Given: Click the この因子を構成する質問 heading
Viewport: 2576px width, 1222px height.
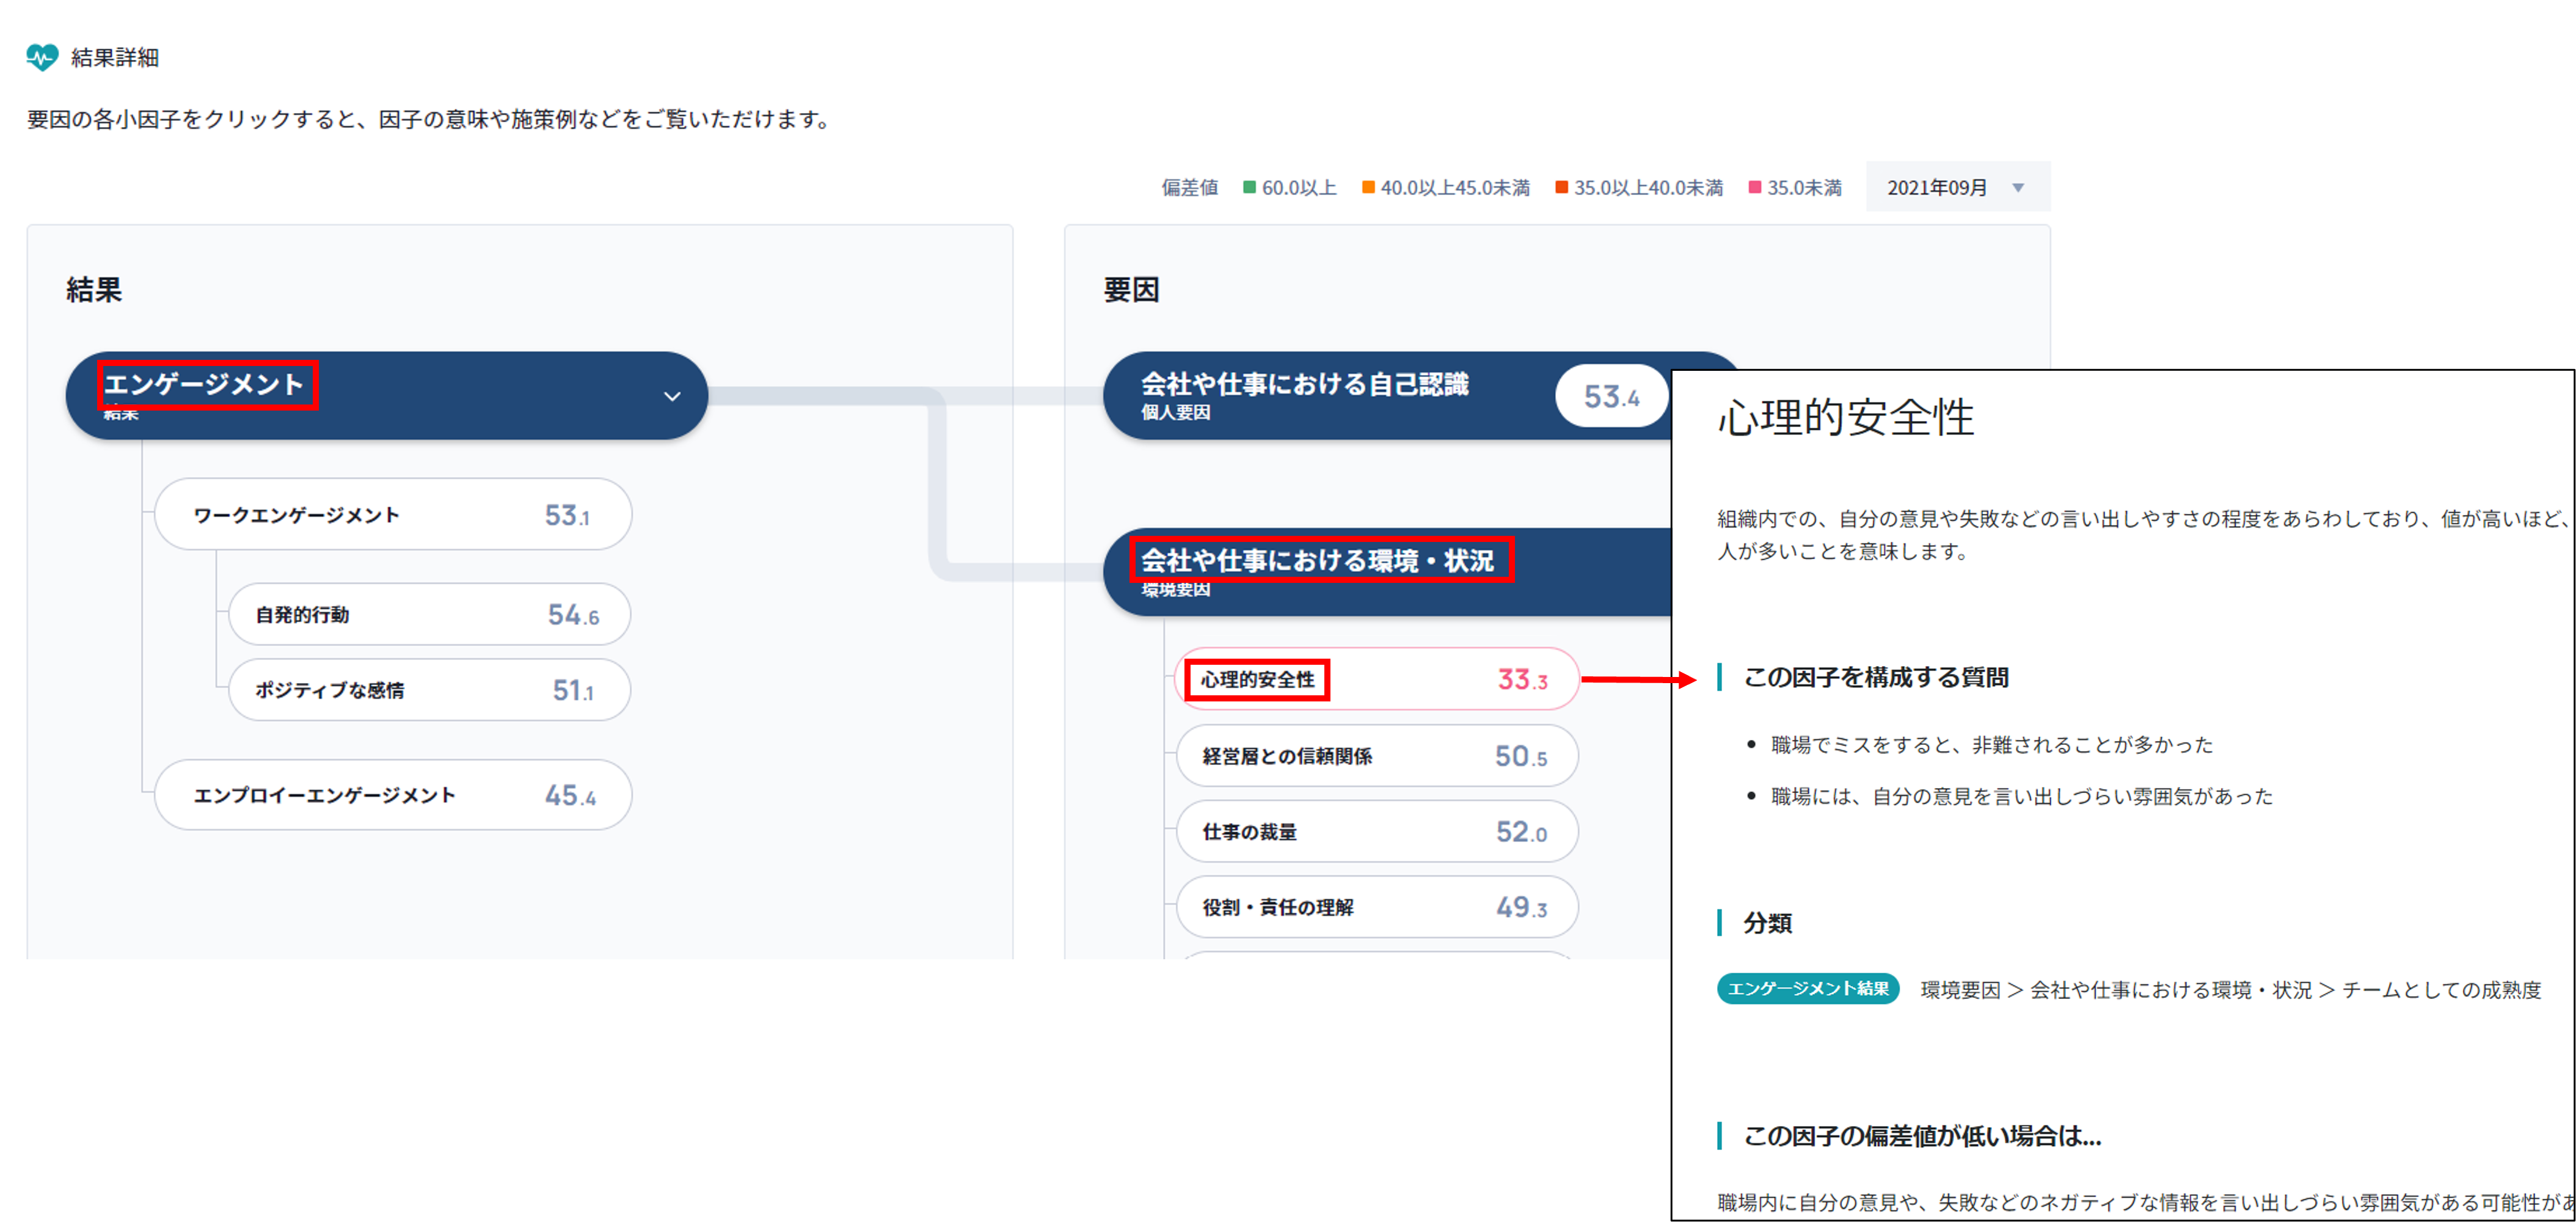Looking at the screenshot, I should click(1876, 678).
